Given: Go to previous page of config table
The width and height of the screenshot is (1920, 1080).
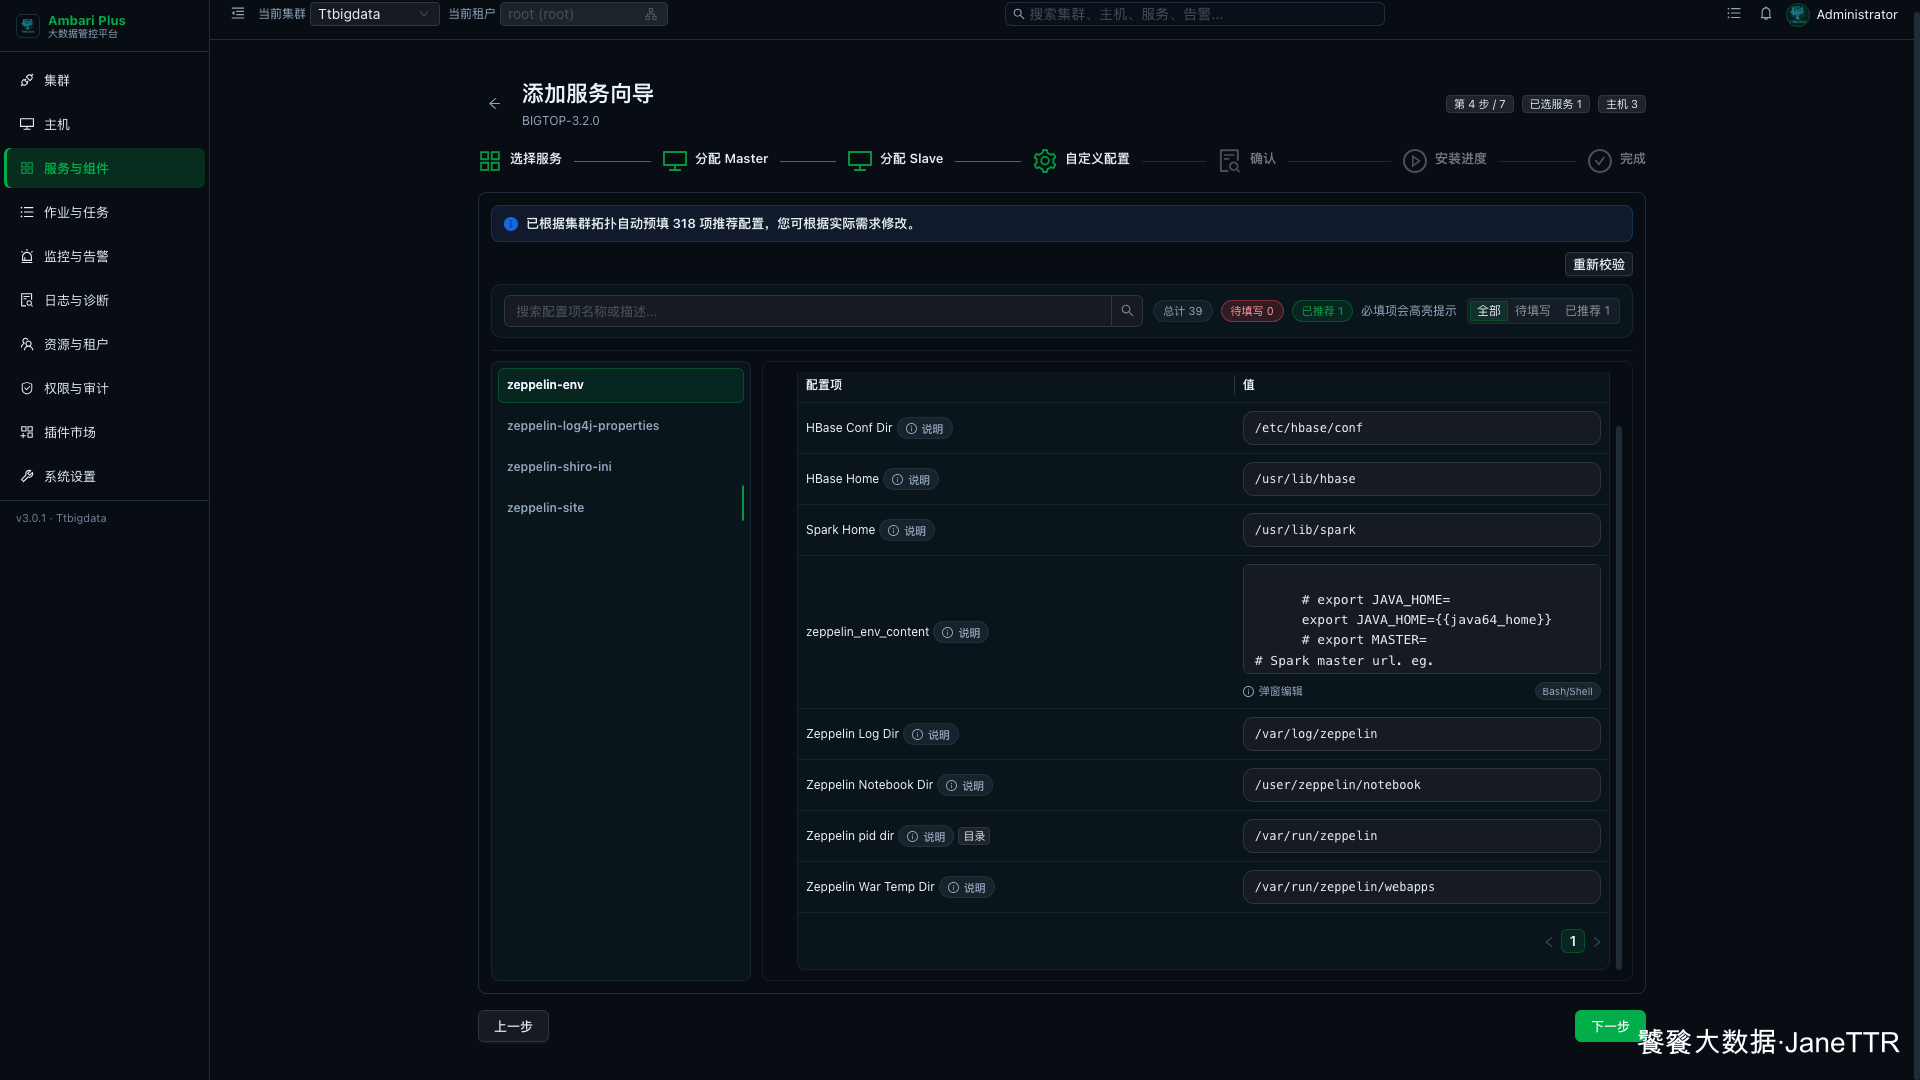Looking at the screenshot, I should [x=1549, y=942].
